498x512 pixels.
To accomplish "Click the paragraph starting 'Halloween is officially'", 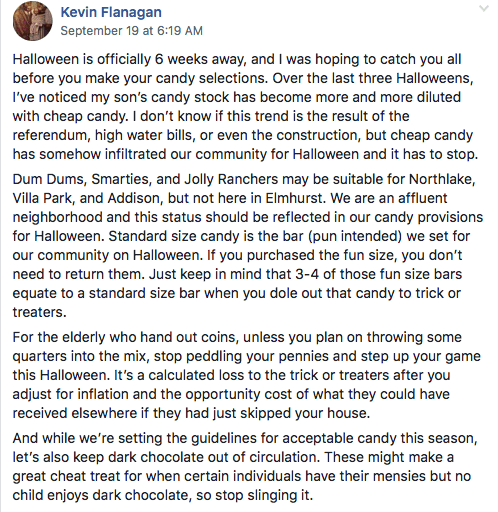I will (x=246, y=107).
